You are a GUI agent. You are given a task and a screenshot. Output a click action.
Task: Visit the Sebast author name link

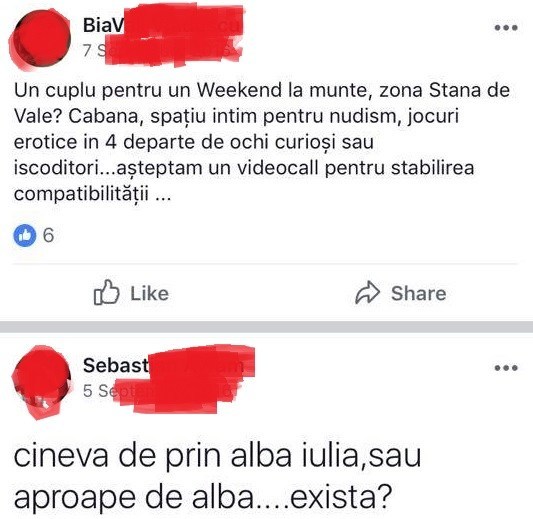coord(116,366)
